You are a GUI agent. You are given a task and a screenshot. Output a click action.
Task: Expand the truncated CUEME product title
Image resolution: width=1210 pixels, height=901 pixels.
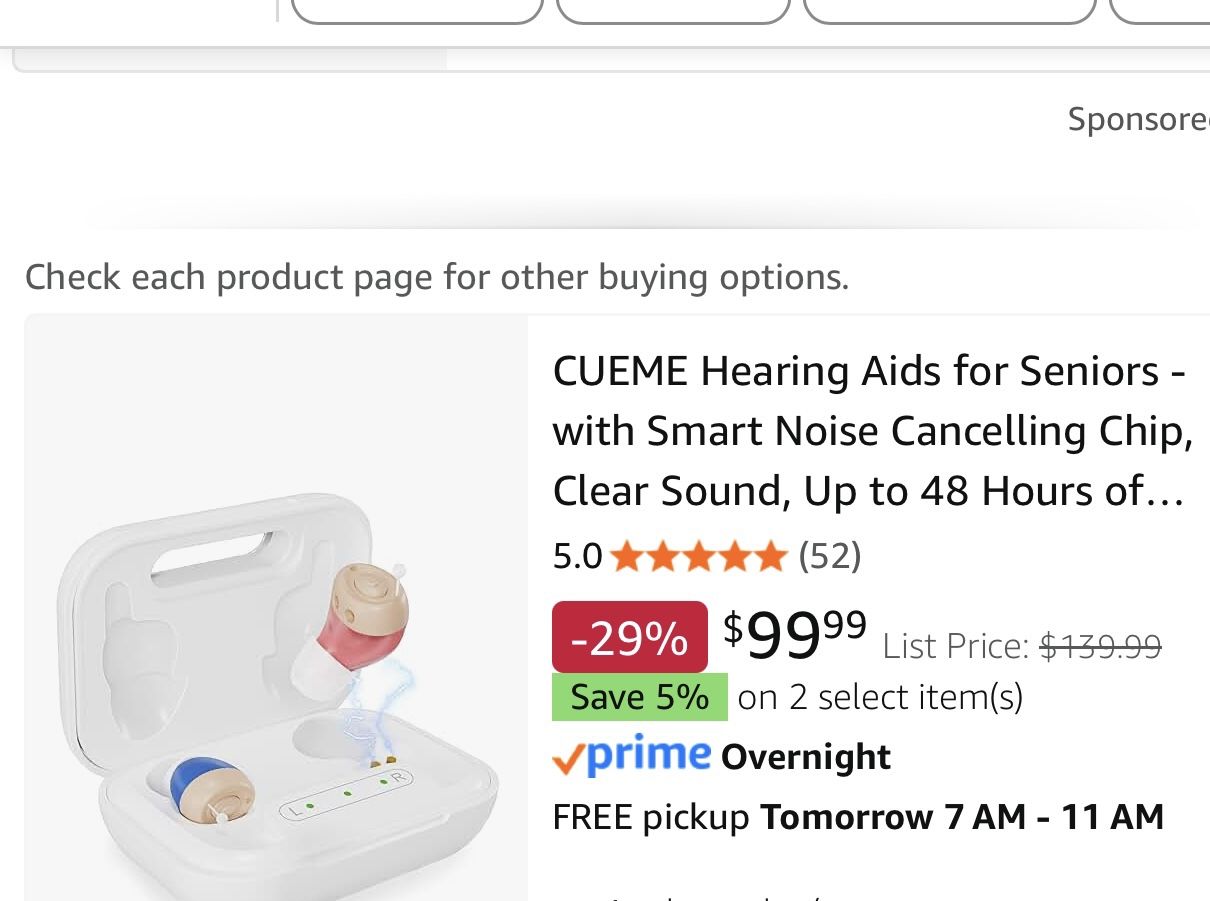coord(872,430)
